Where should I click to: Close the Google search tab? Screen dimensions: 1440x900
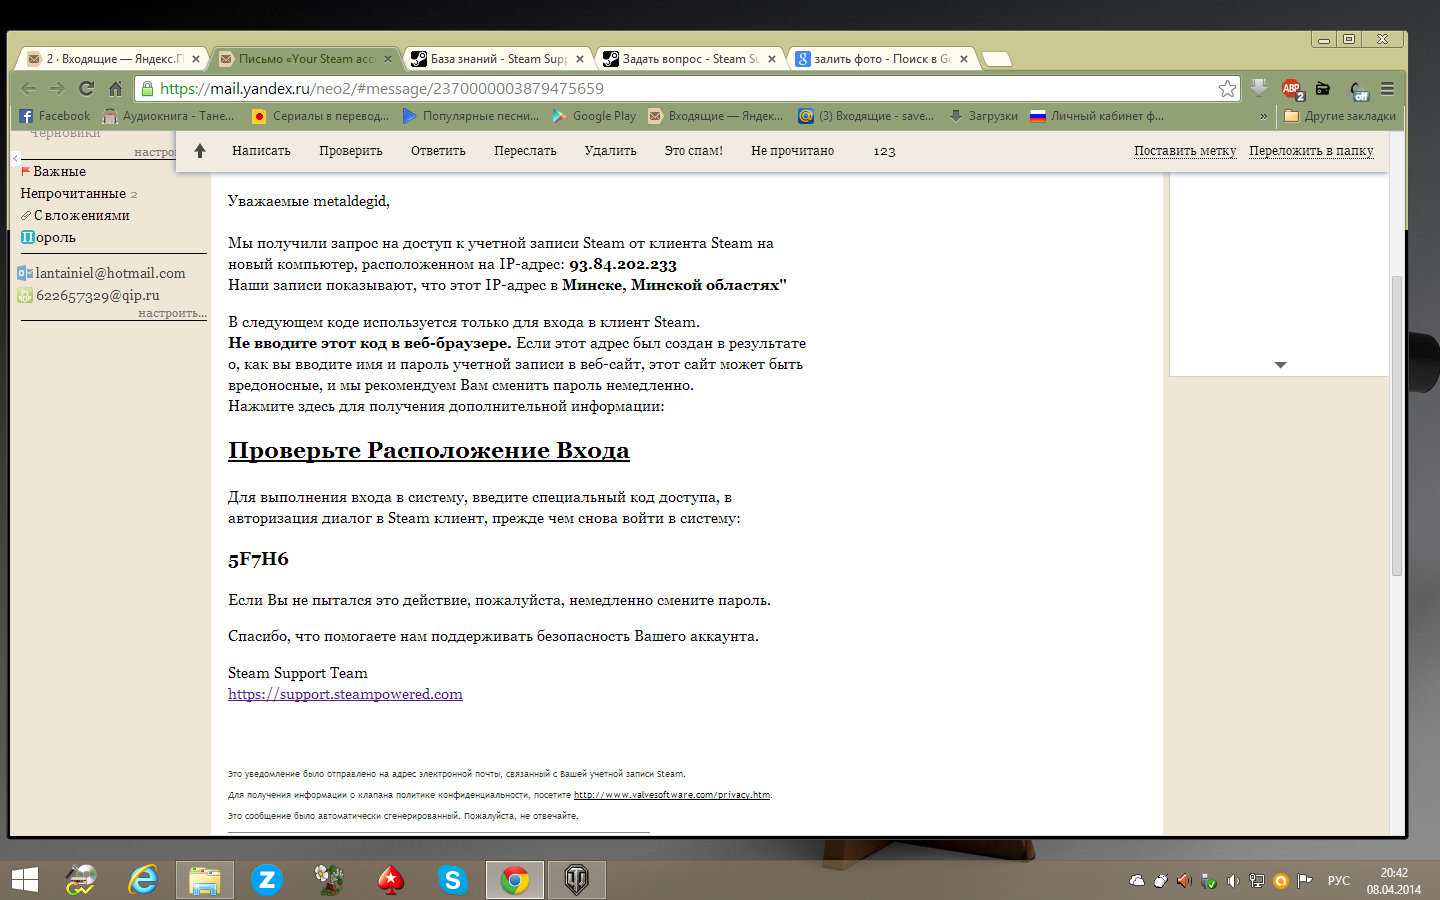(x=964, y=59)
